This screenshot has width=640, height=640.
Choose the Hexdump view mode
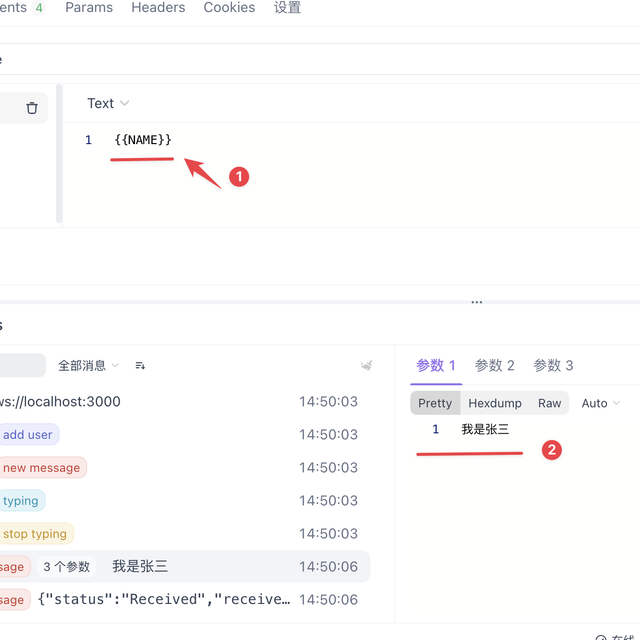pyautogui.click(x=495, y=403)
